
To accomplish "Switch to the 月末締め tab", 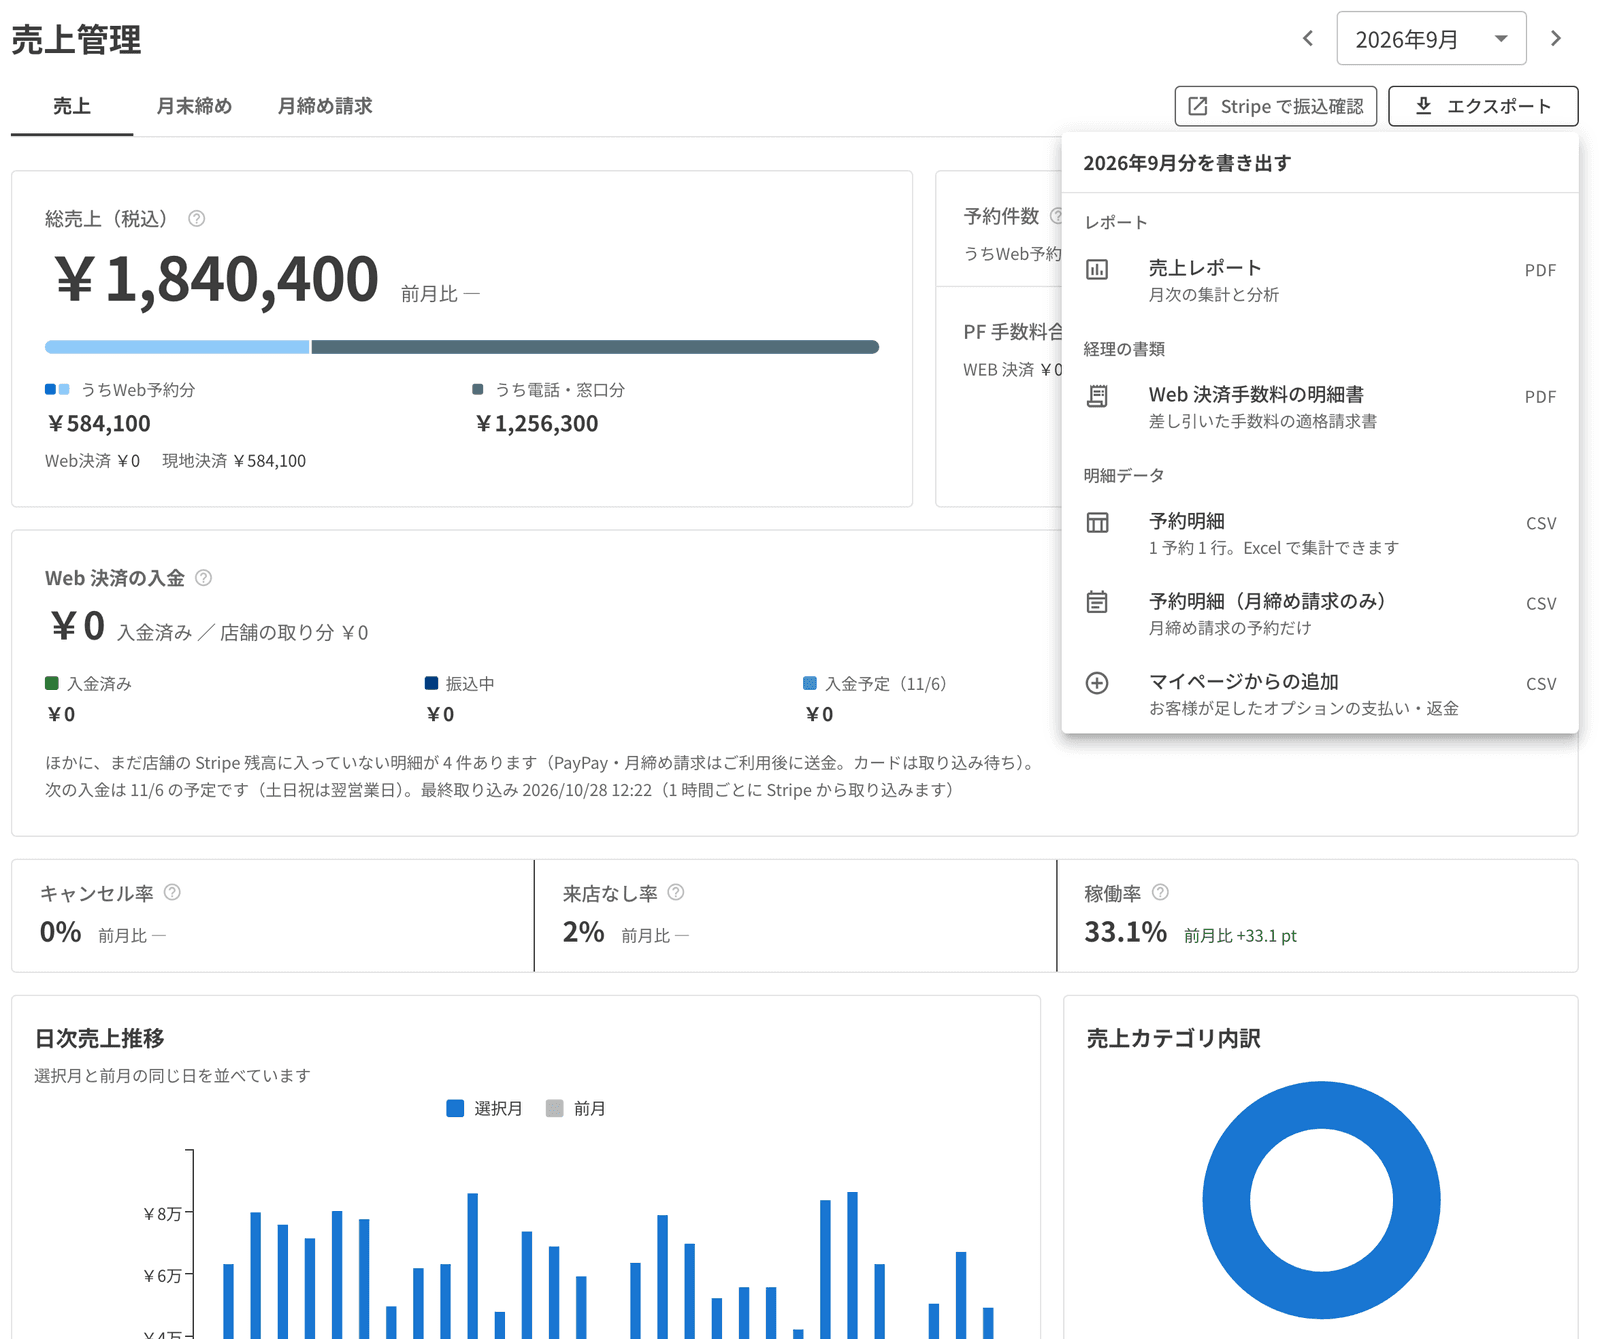I will tap(194, 106).
